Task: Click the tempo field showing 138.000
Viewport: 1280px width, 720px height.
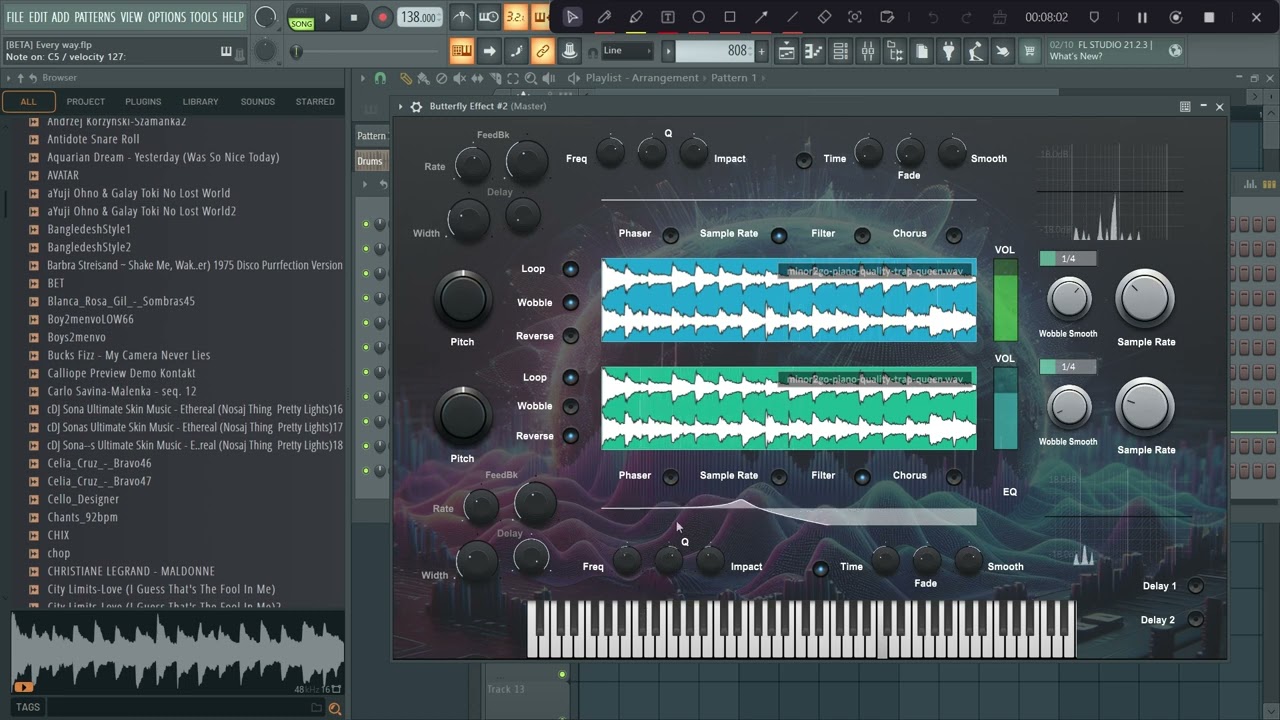Action: [x=420, y=17]
